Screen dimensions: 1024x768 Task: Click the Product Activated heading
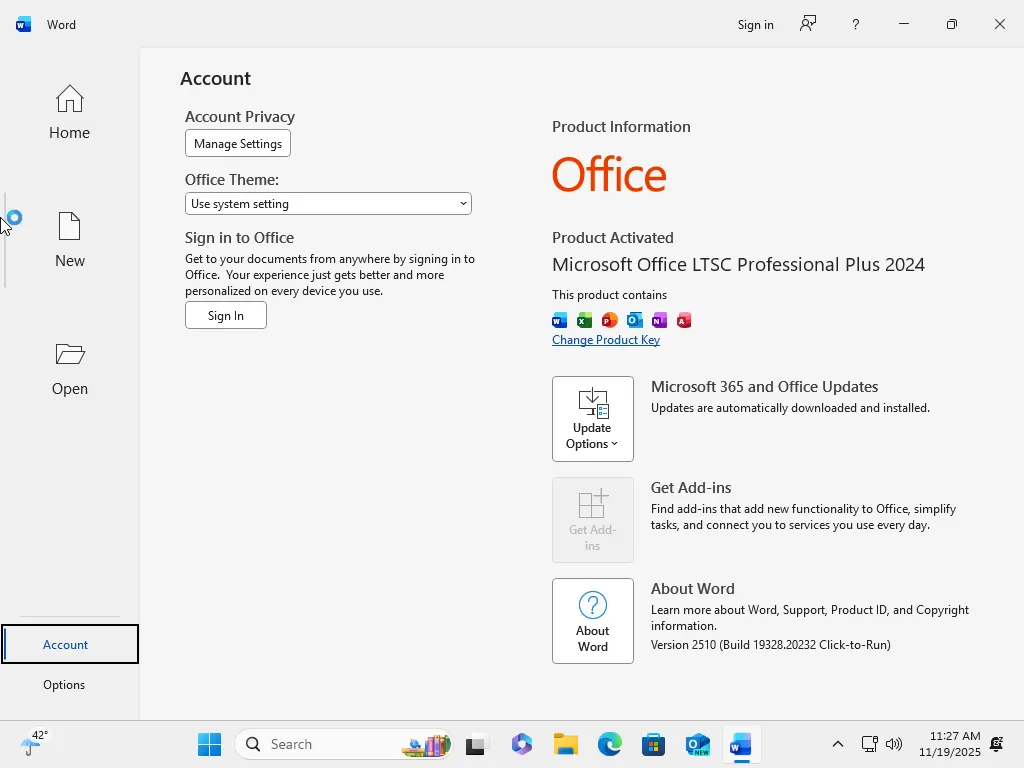coord(613,238)
